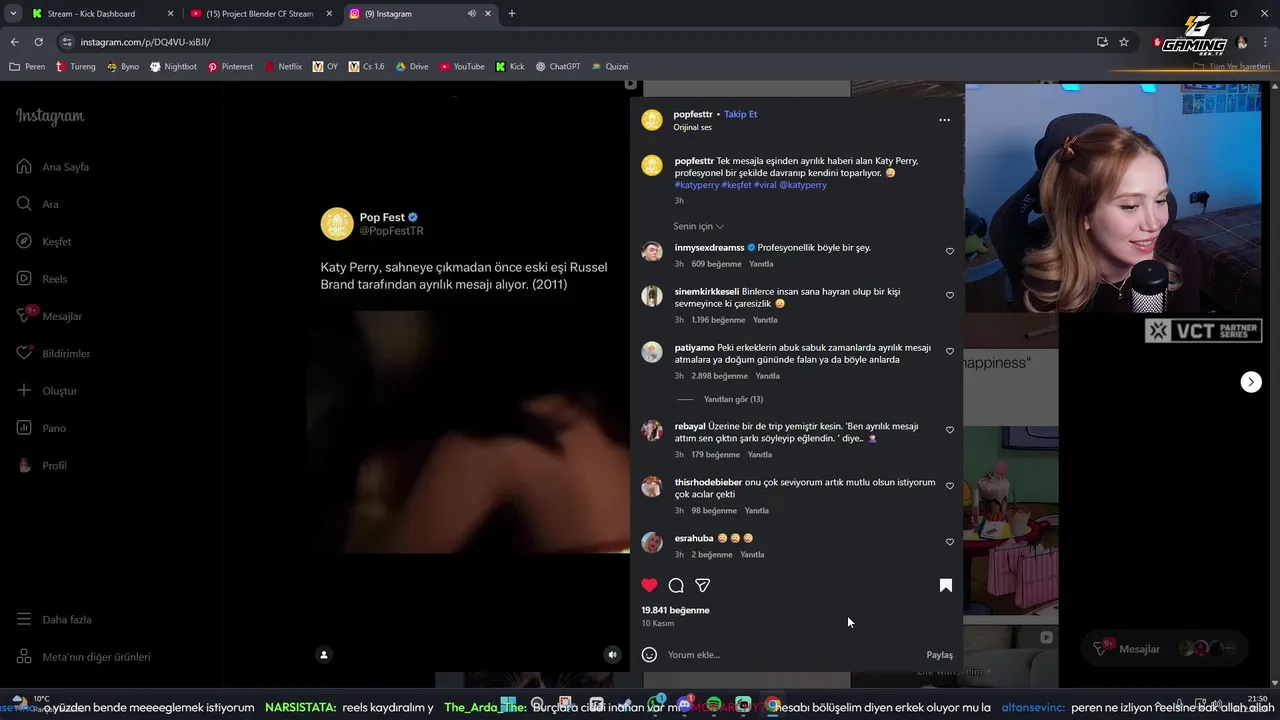The width and height of the screenshot is (1280, 720).
Task: Open Daha fazla menu
Action: click(54, 620)
